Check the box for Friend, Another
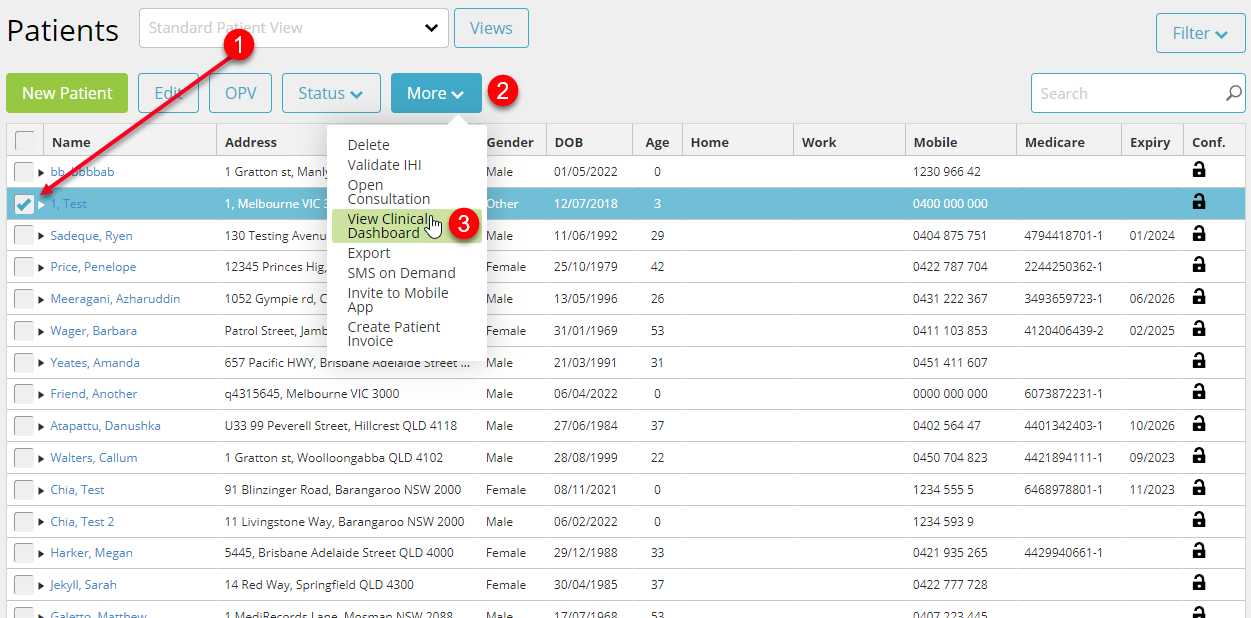The width and height of the screenshot is (1251, 618). (x=24, y=394)
